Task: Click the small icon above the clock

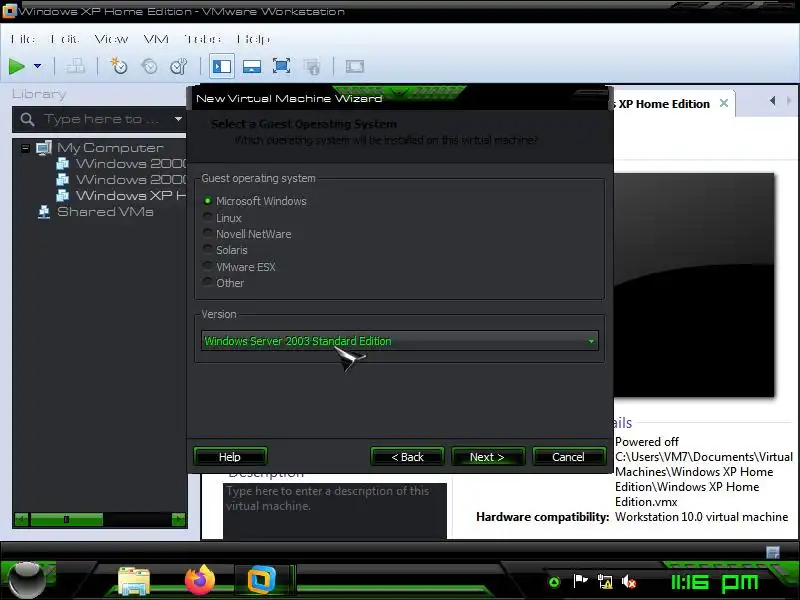Action: (773, 552)
